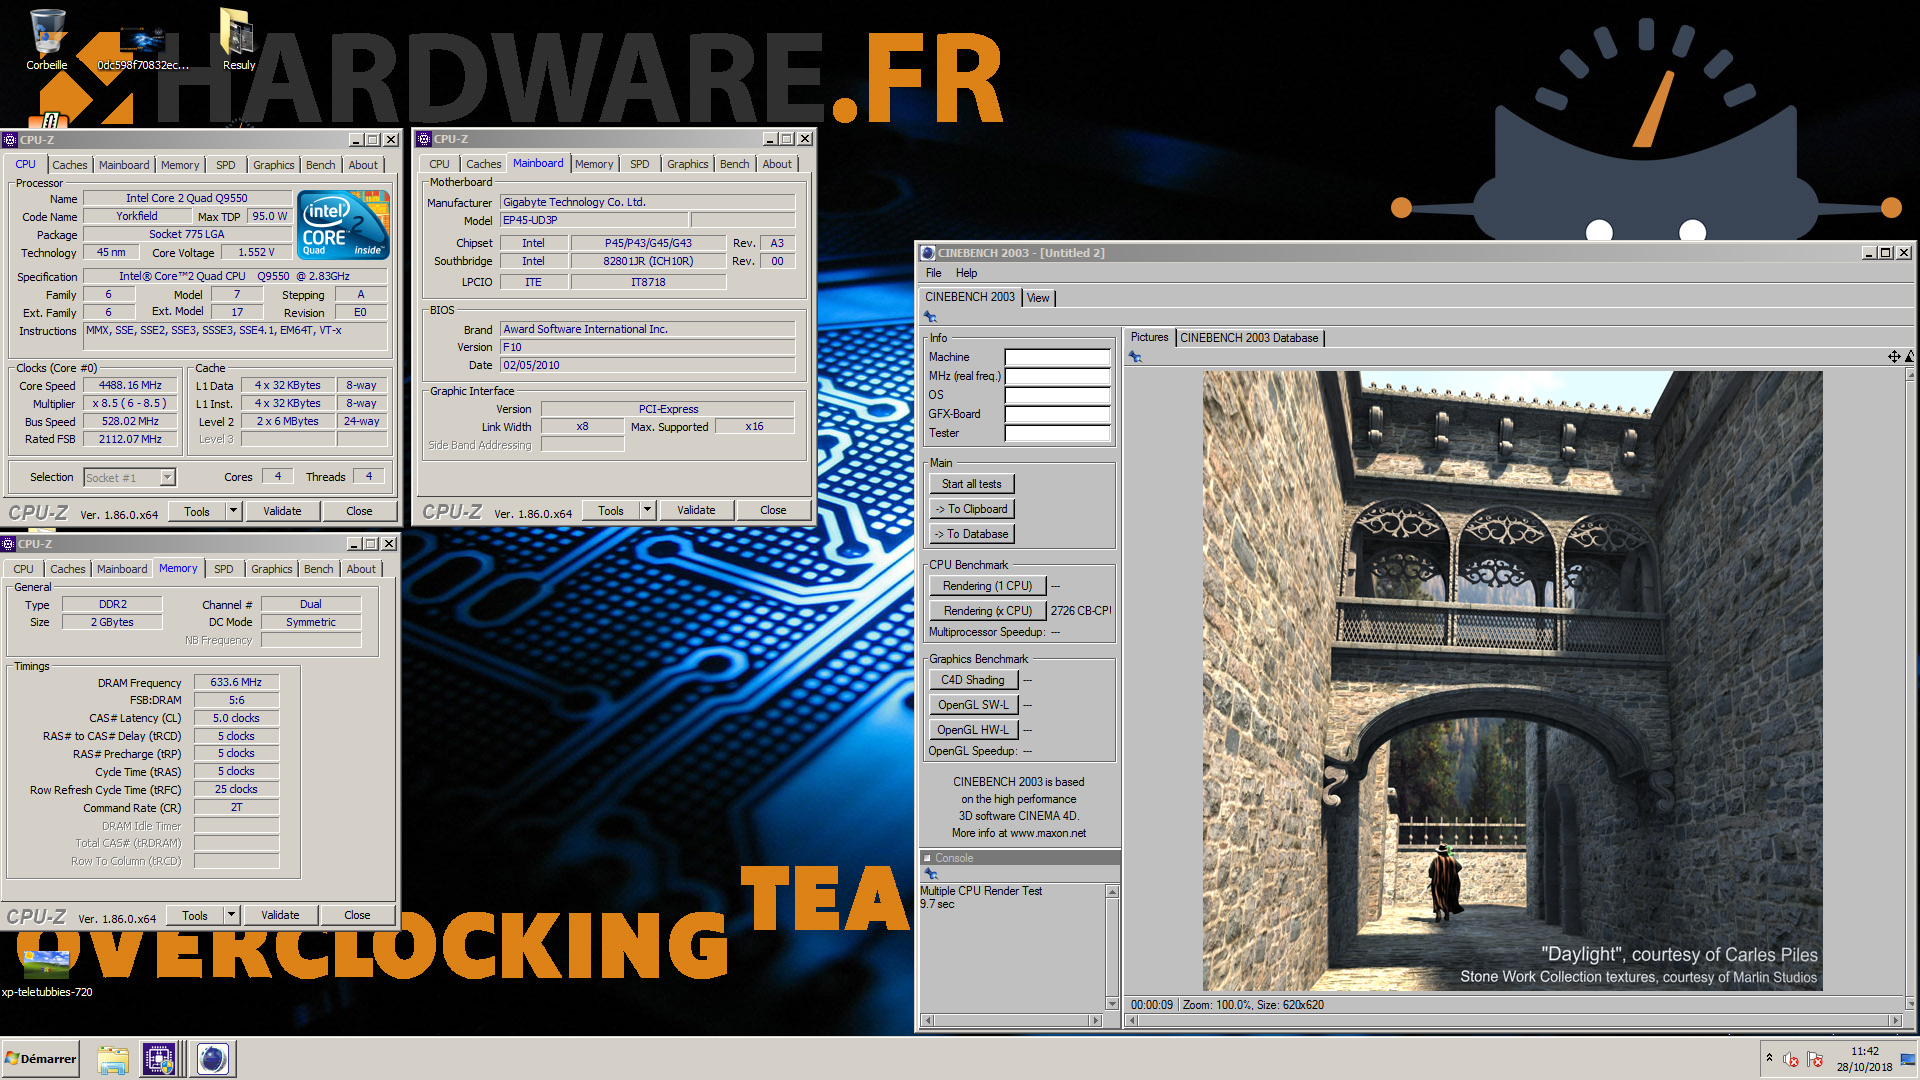Screen dimensions: 1920x1080
Task: Open Caches tab in top-left CPU-Z window
Action: (x=70, y=165)
